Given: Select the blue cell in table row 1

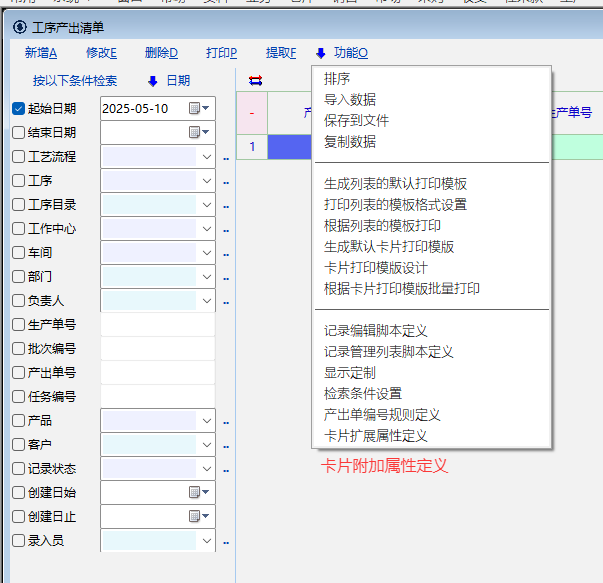Looking at the screenshot, I should pyautogui.click(x=290, y=147).
